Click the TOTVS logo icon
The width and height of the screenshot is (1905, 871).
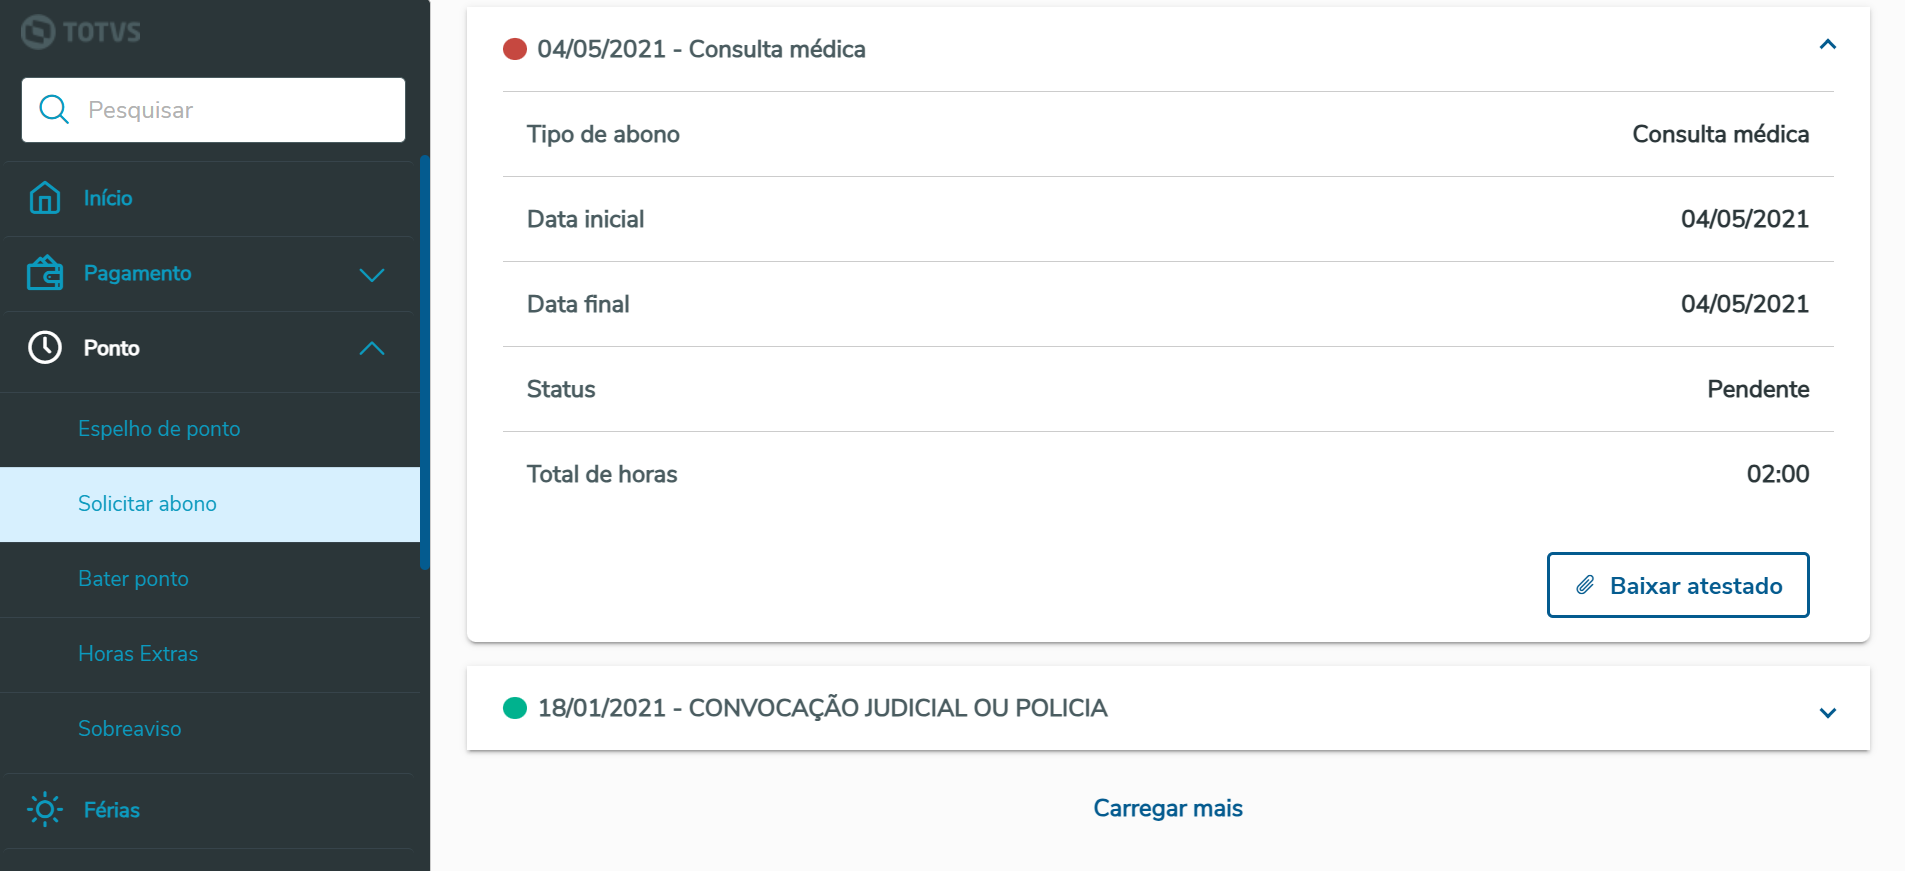click(38, 32)
